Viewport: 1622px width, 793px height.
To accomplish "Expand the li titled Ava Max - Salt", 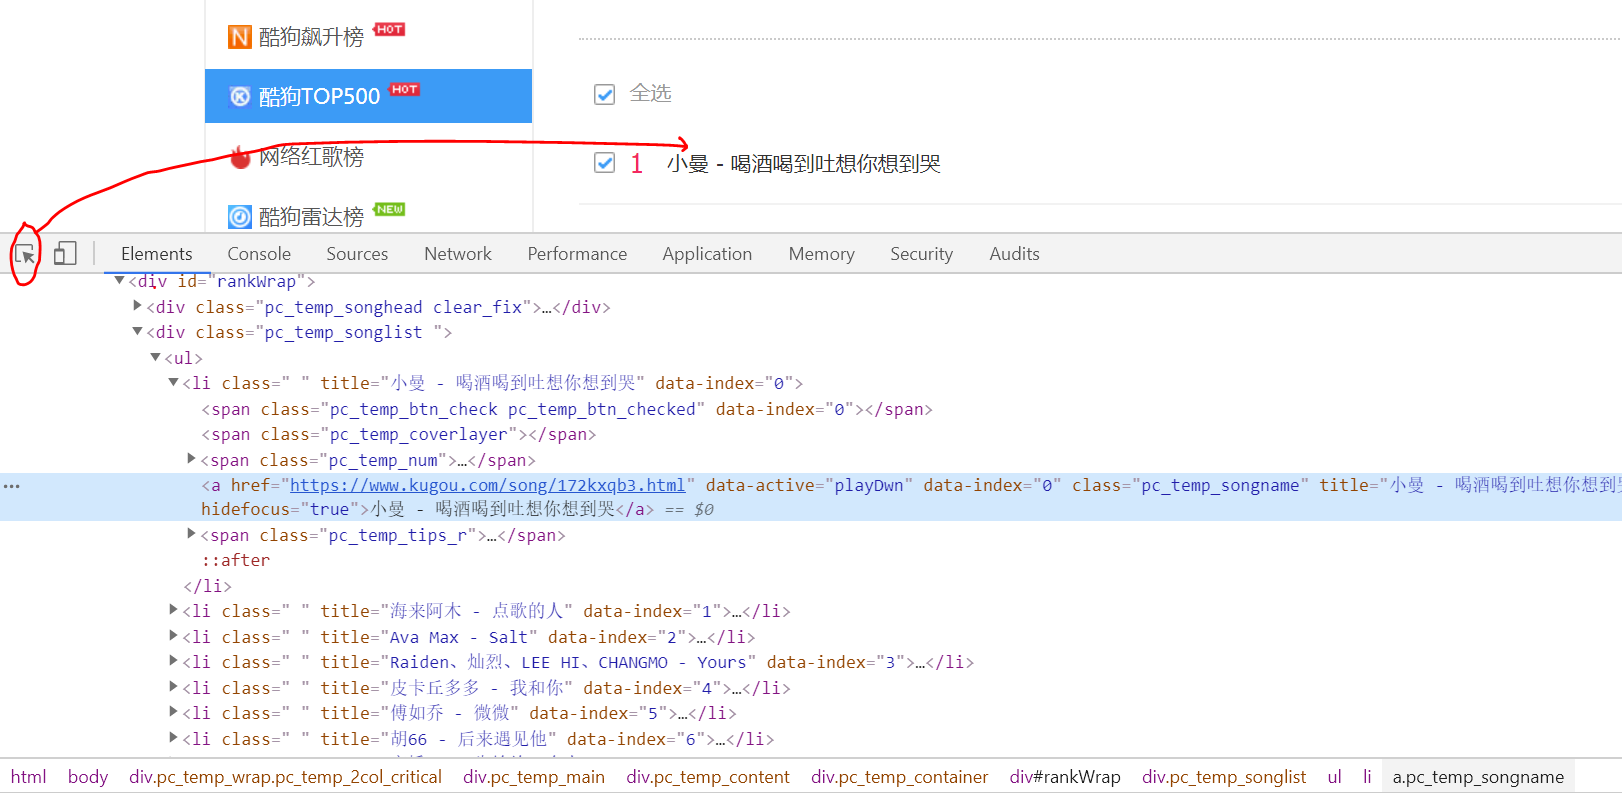I will [174, 636].
